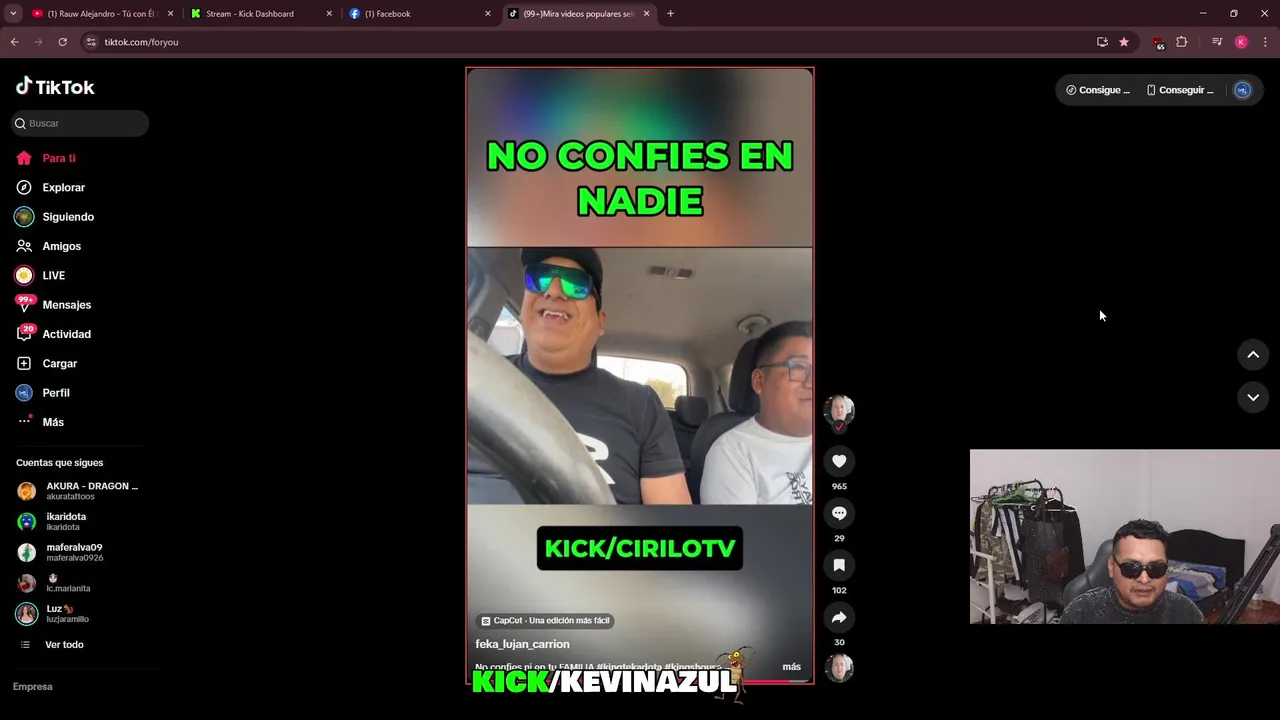Click CapCut edición más fácil tag
The image size is (1280, 720).
[x=545, y=621]
